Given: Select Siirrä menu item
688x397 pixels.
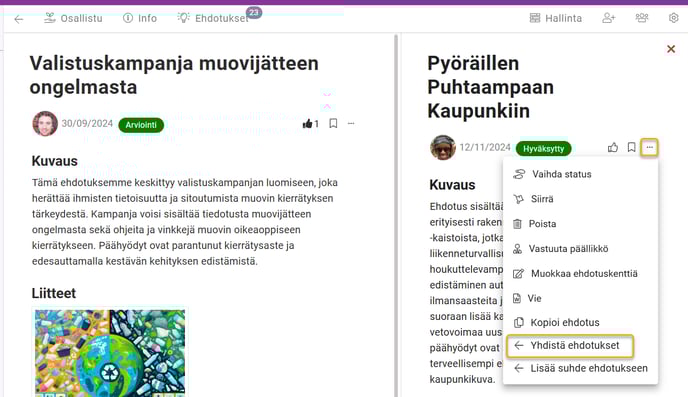Looking at the screenshot, I should pos(580,199).
